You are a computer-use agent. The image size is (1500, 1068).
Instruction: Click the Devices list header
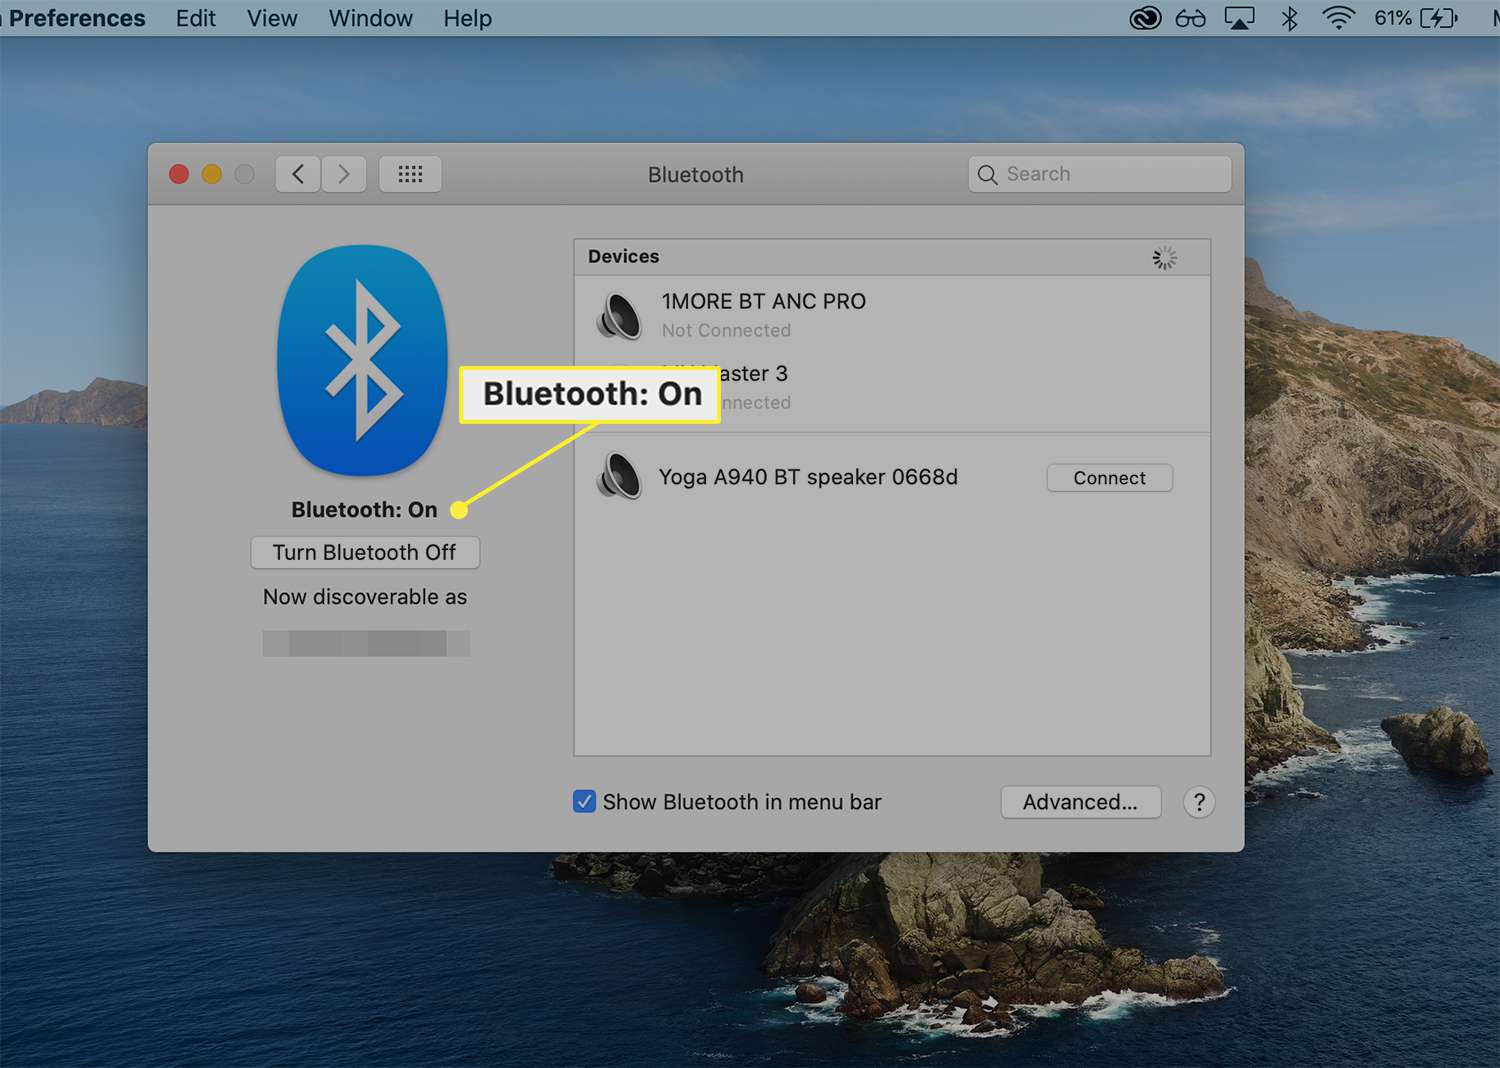click(892, 257)
